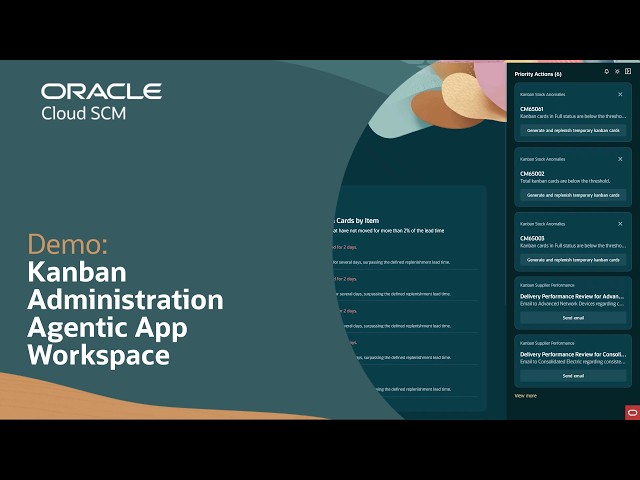The height and width of the screenshot is (480, 640).
Task: Dismiss the CM65003 anomaly card
Action: tap(620, 224)
